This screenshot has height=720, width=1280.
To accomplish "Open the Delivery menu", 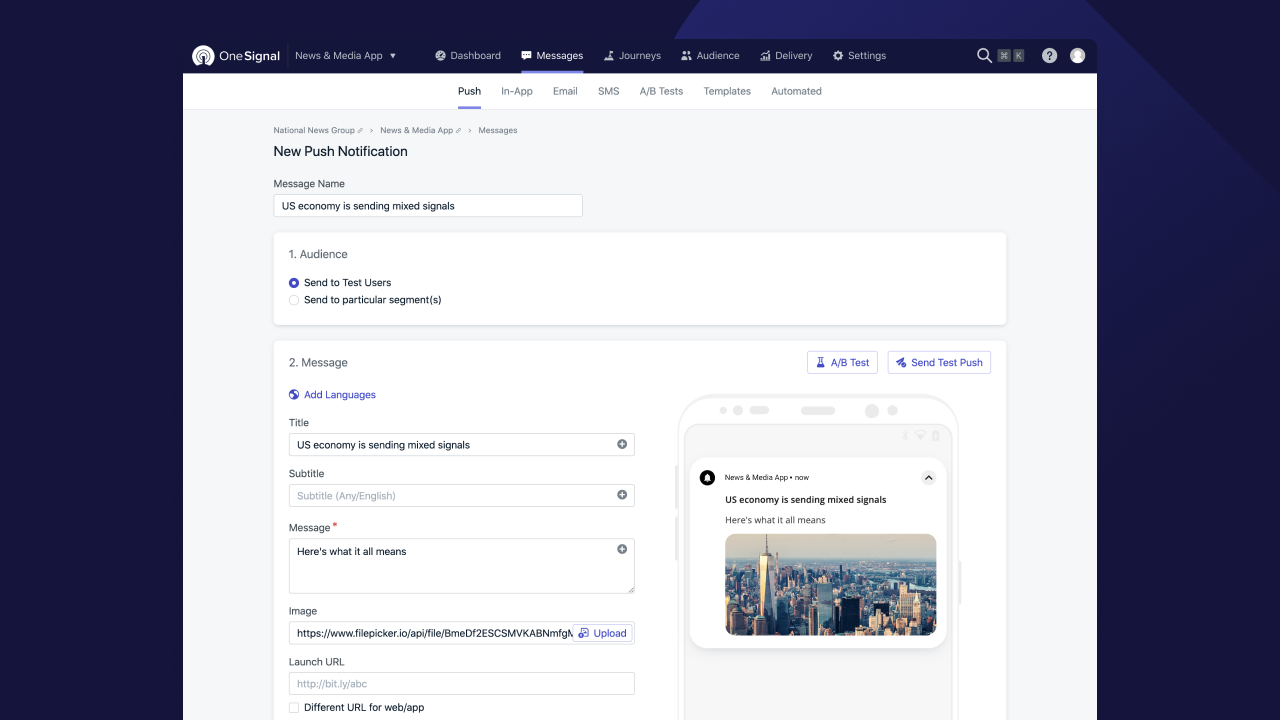I will [786, 56].
